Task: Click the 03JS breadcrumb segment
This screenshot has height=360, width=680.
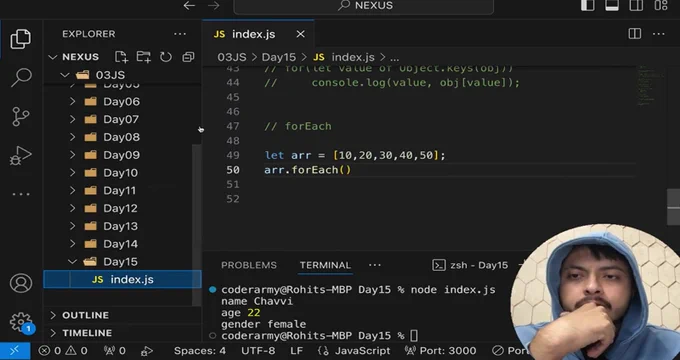Action: 232,57
